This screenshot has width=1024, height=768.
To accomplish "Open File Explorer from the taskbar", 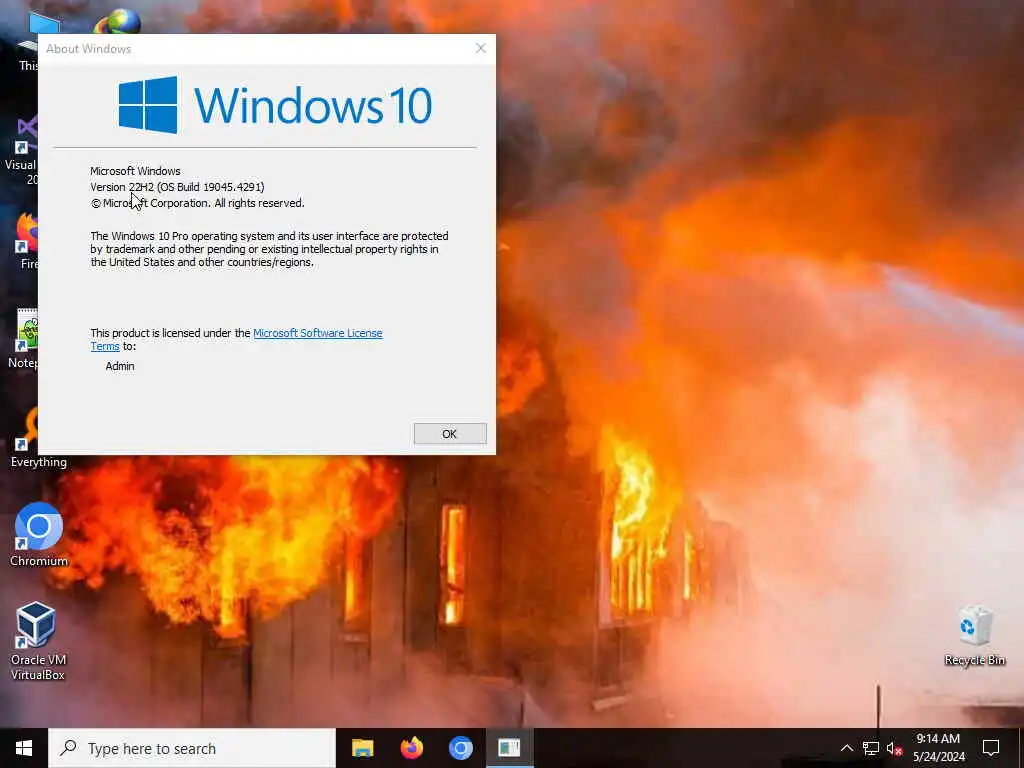I will [x=362, y=748].
